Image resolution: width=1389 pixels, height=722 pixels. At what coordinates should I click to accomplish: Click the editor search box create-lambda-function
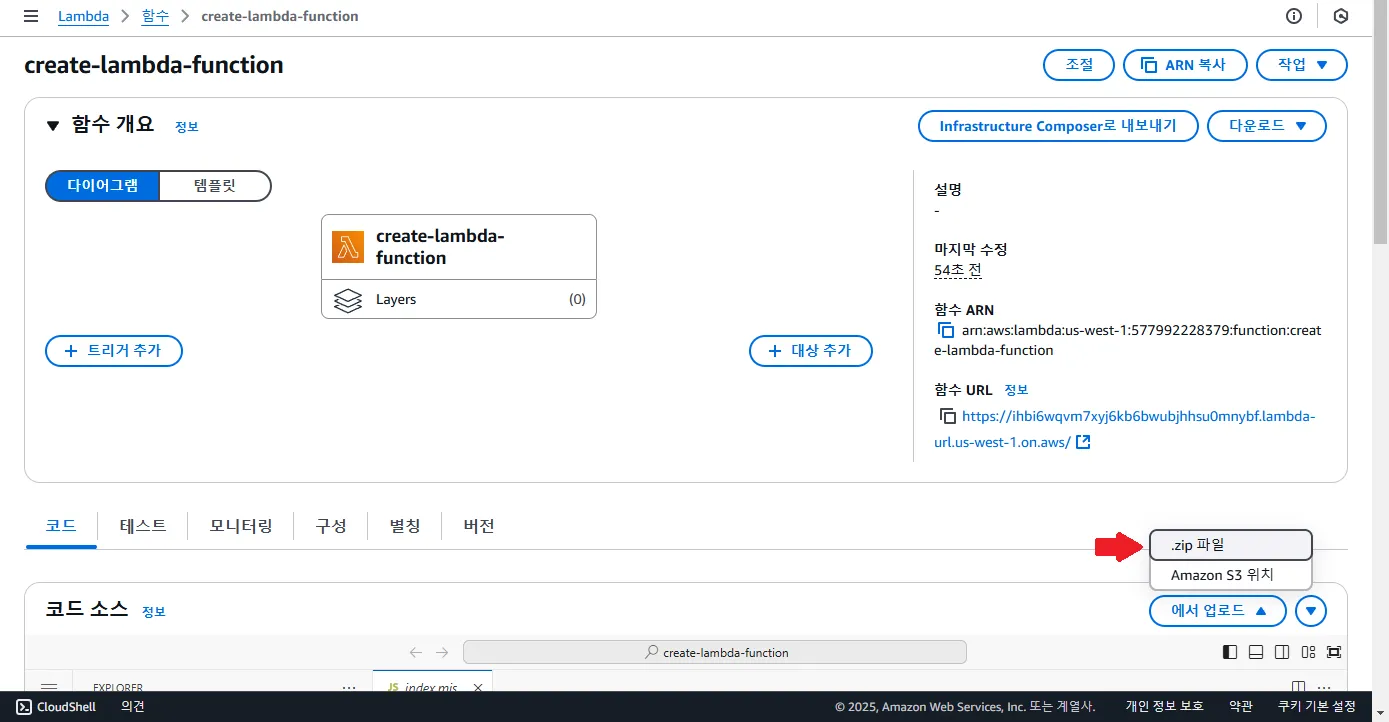pyautogui.click(x=715, y=652)
